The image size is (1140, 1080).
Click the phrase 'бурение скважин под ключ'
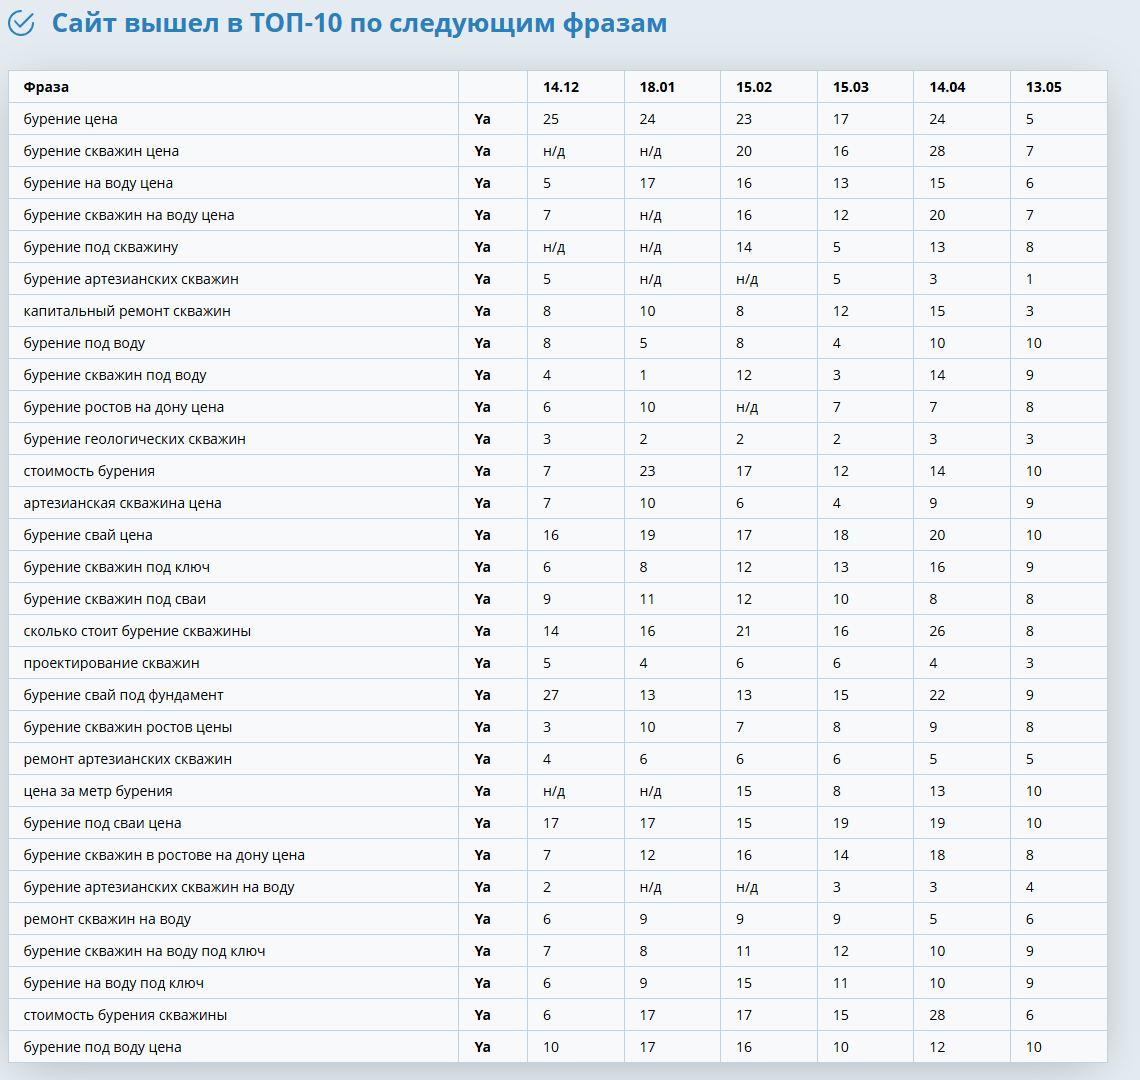pyautogui.click(x=116, y=567)
